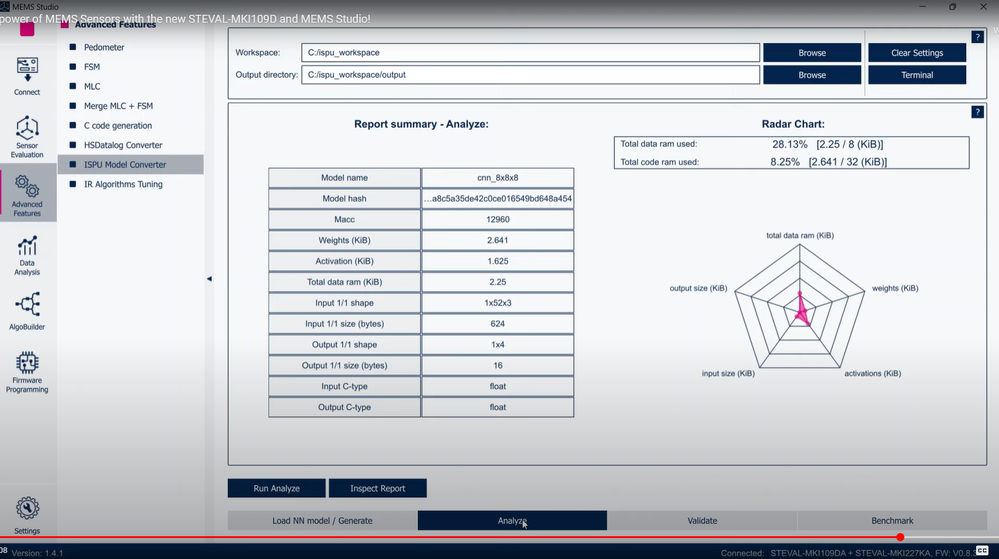
Task: Click the video progress scrubber handle
Action: click(x=900, y=537)
